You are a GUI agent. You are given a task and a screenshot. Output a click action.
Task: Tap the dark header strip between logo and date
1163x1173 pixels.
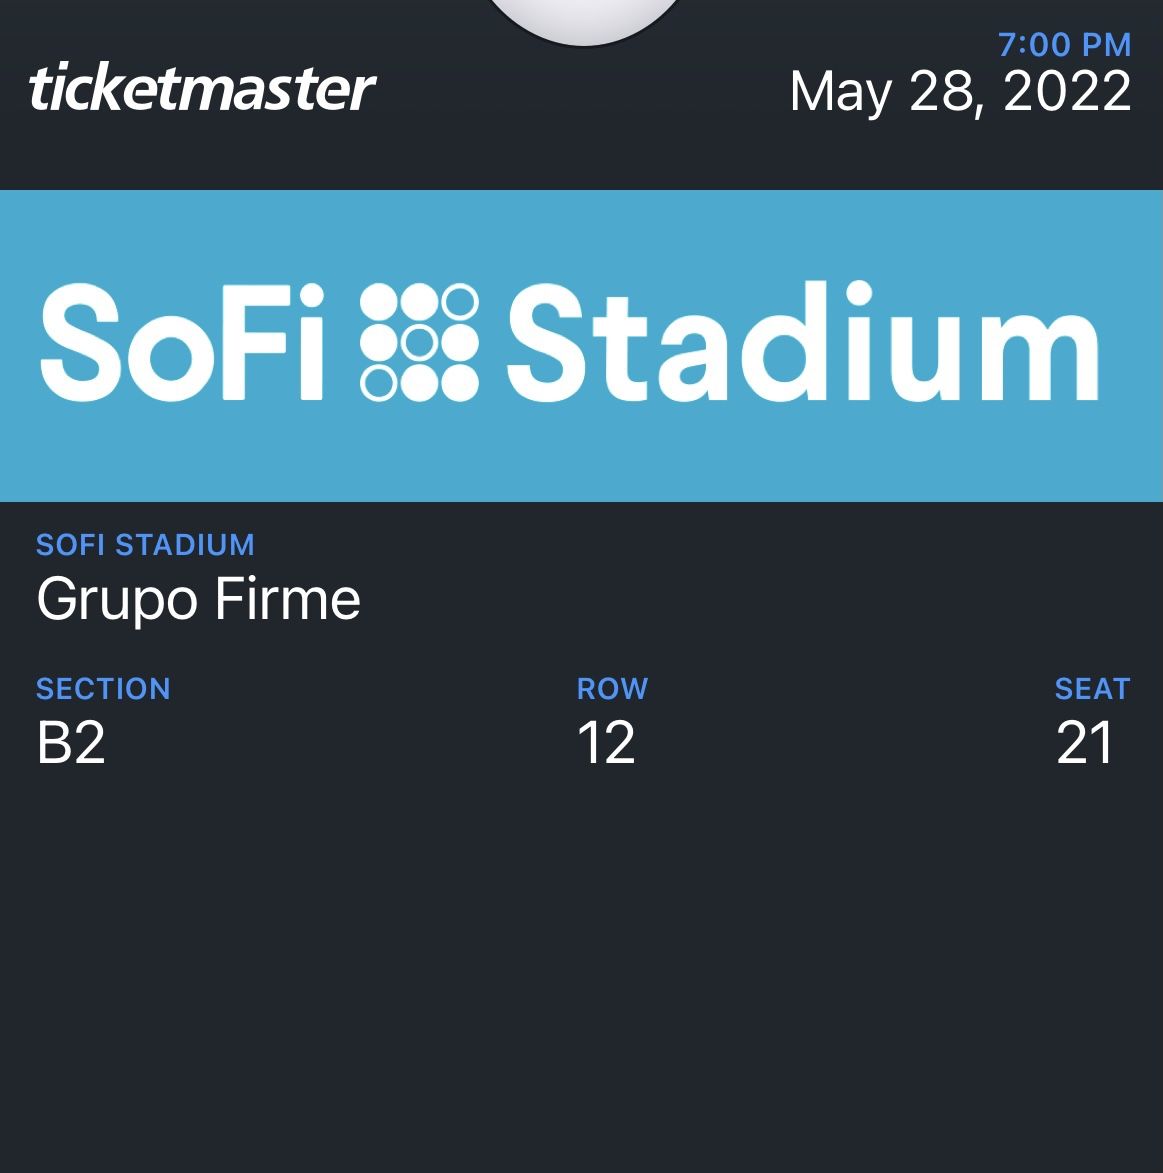point(580,90)
